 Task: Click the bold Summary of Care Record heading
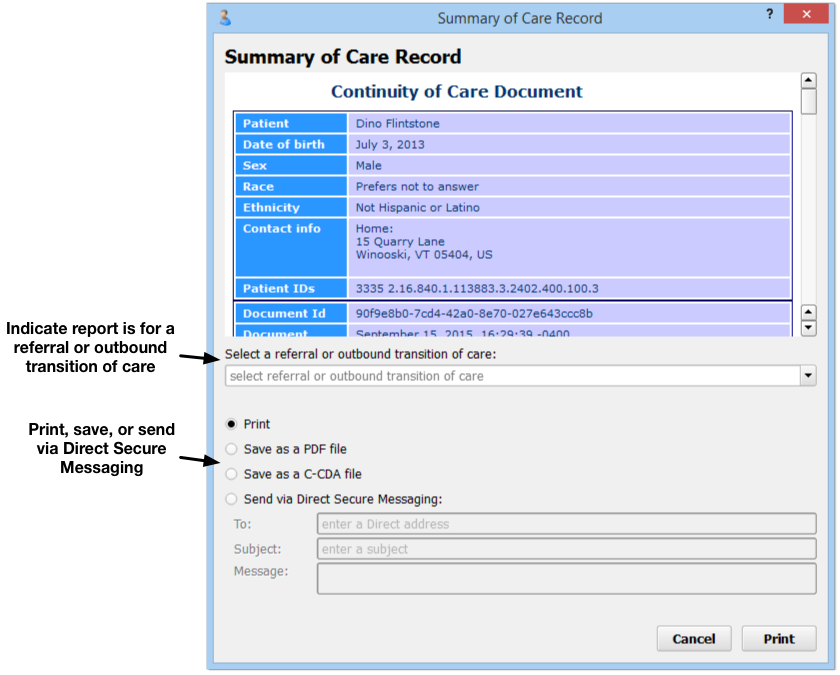point(343,57)
